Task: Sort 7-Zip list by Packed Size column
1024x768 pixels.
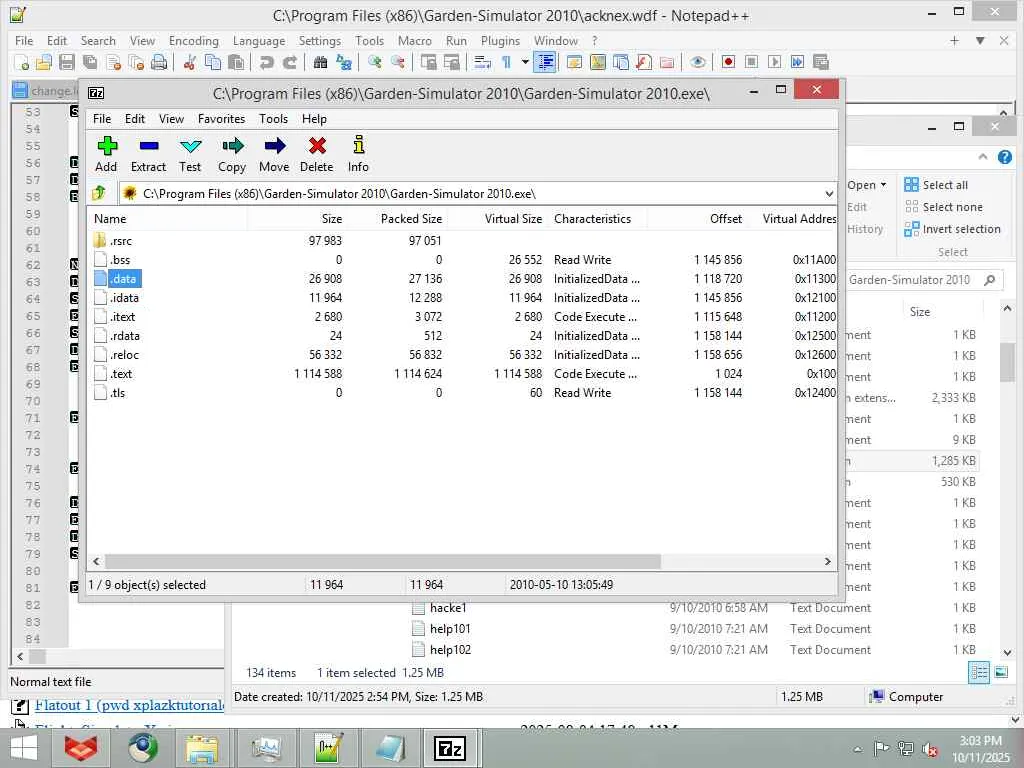Action: point(411,219)
